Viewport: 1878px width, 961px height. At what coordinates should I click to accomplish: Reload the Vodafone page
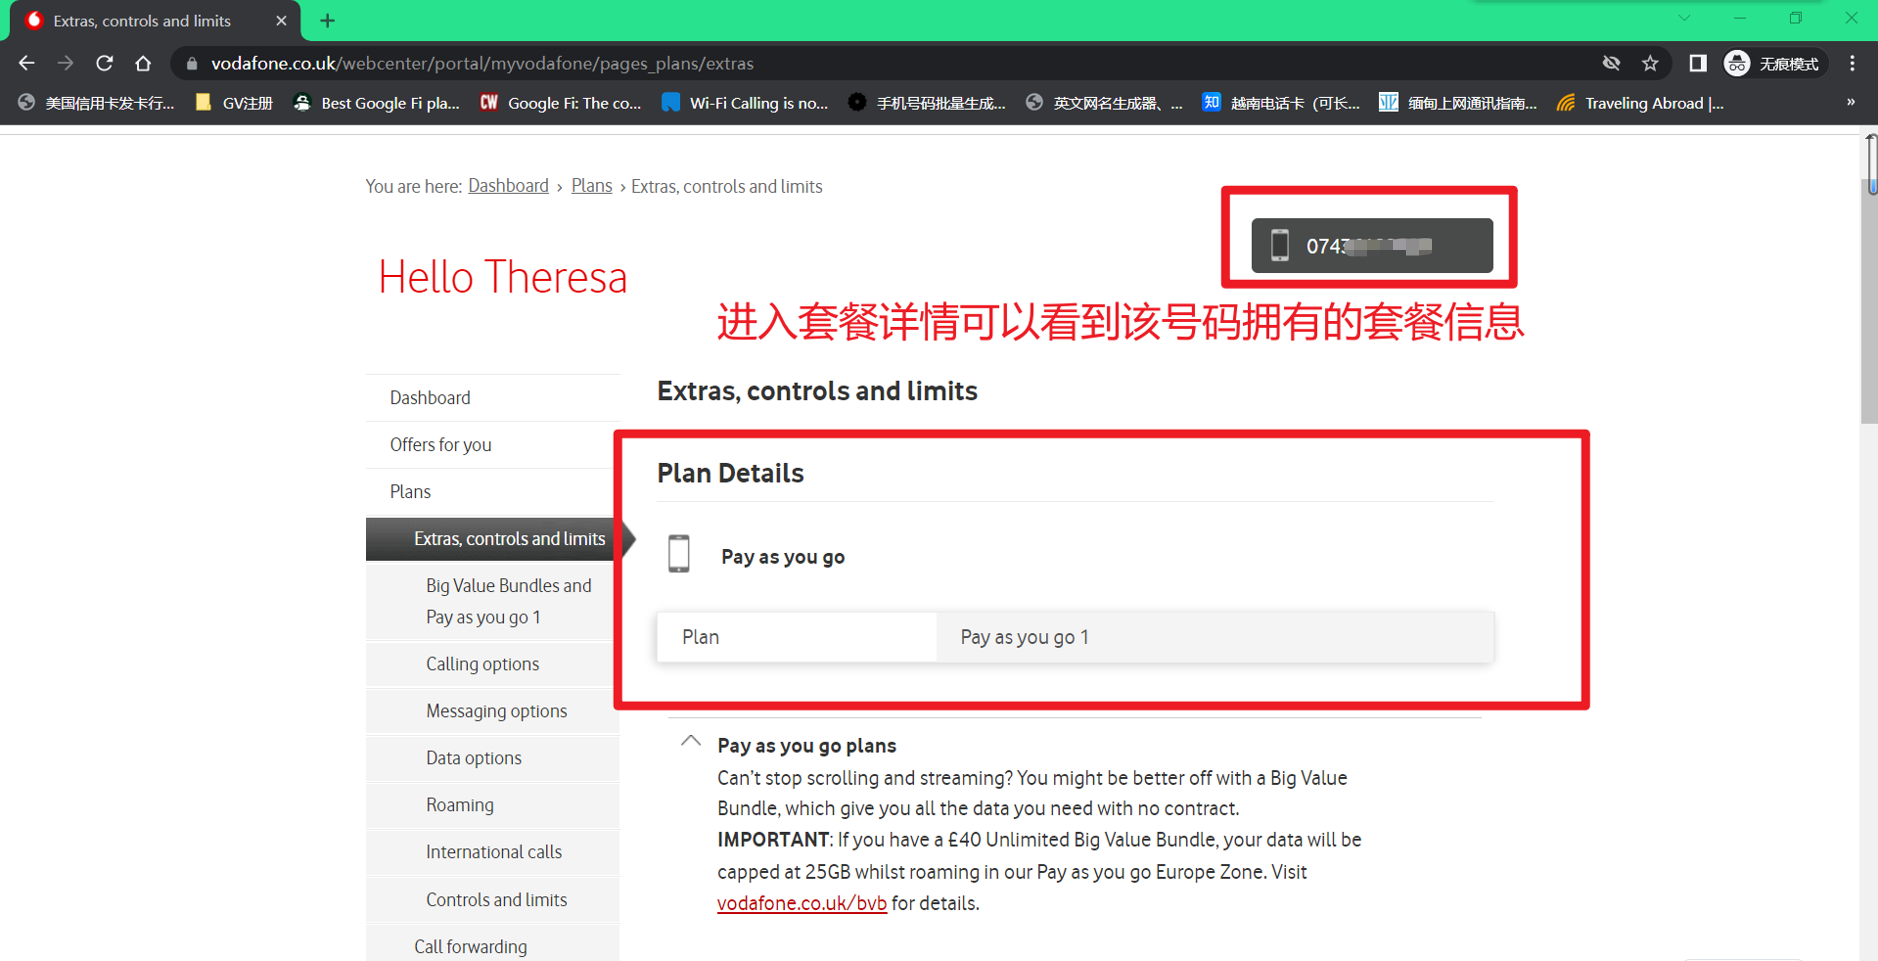tap(104, 63)
